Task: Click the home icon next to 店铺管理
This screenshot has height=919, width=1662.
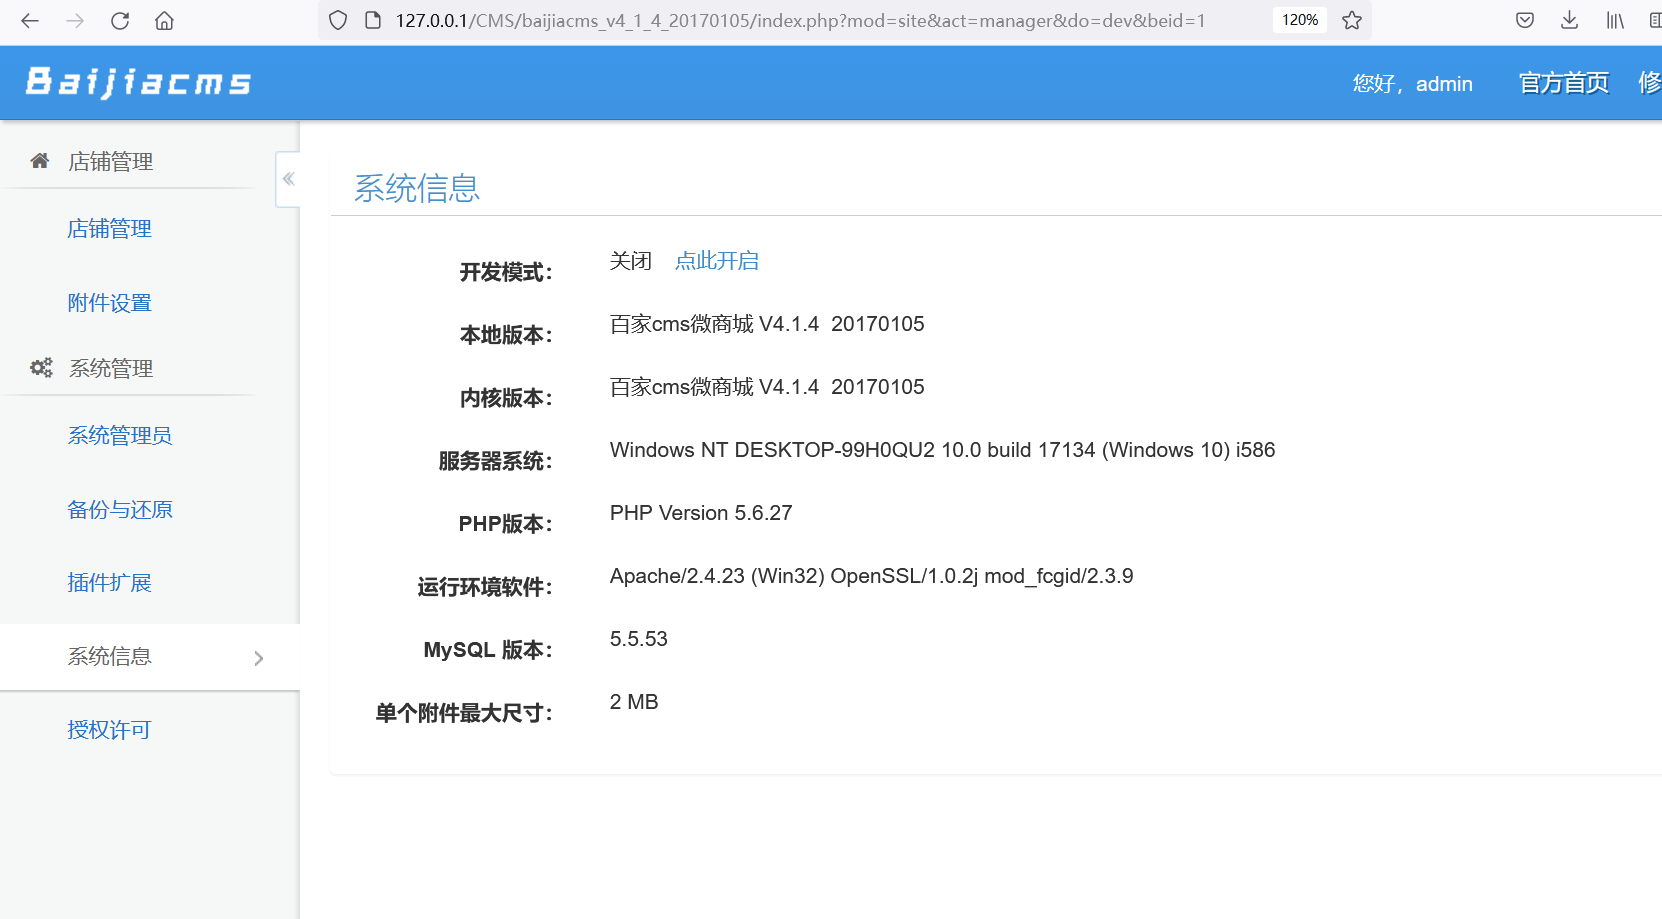Action: coord(40,160)
